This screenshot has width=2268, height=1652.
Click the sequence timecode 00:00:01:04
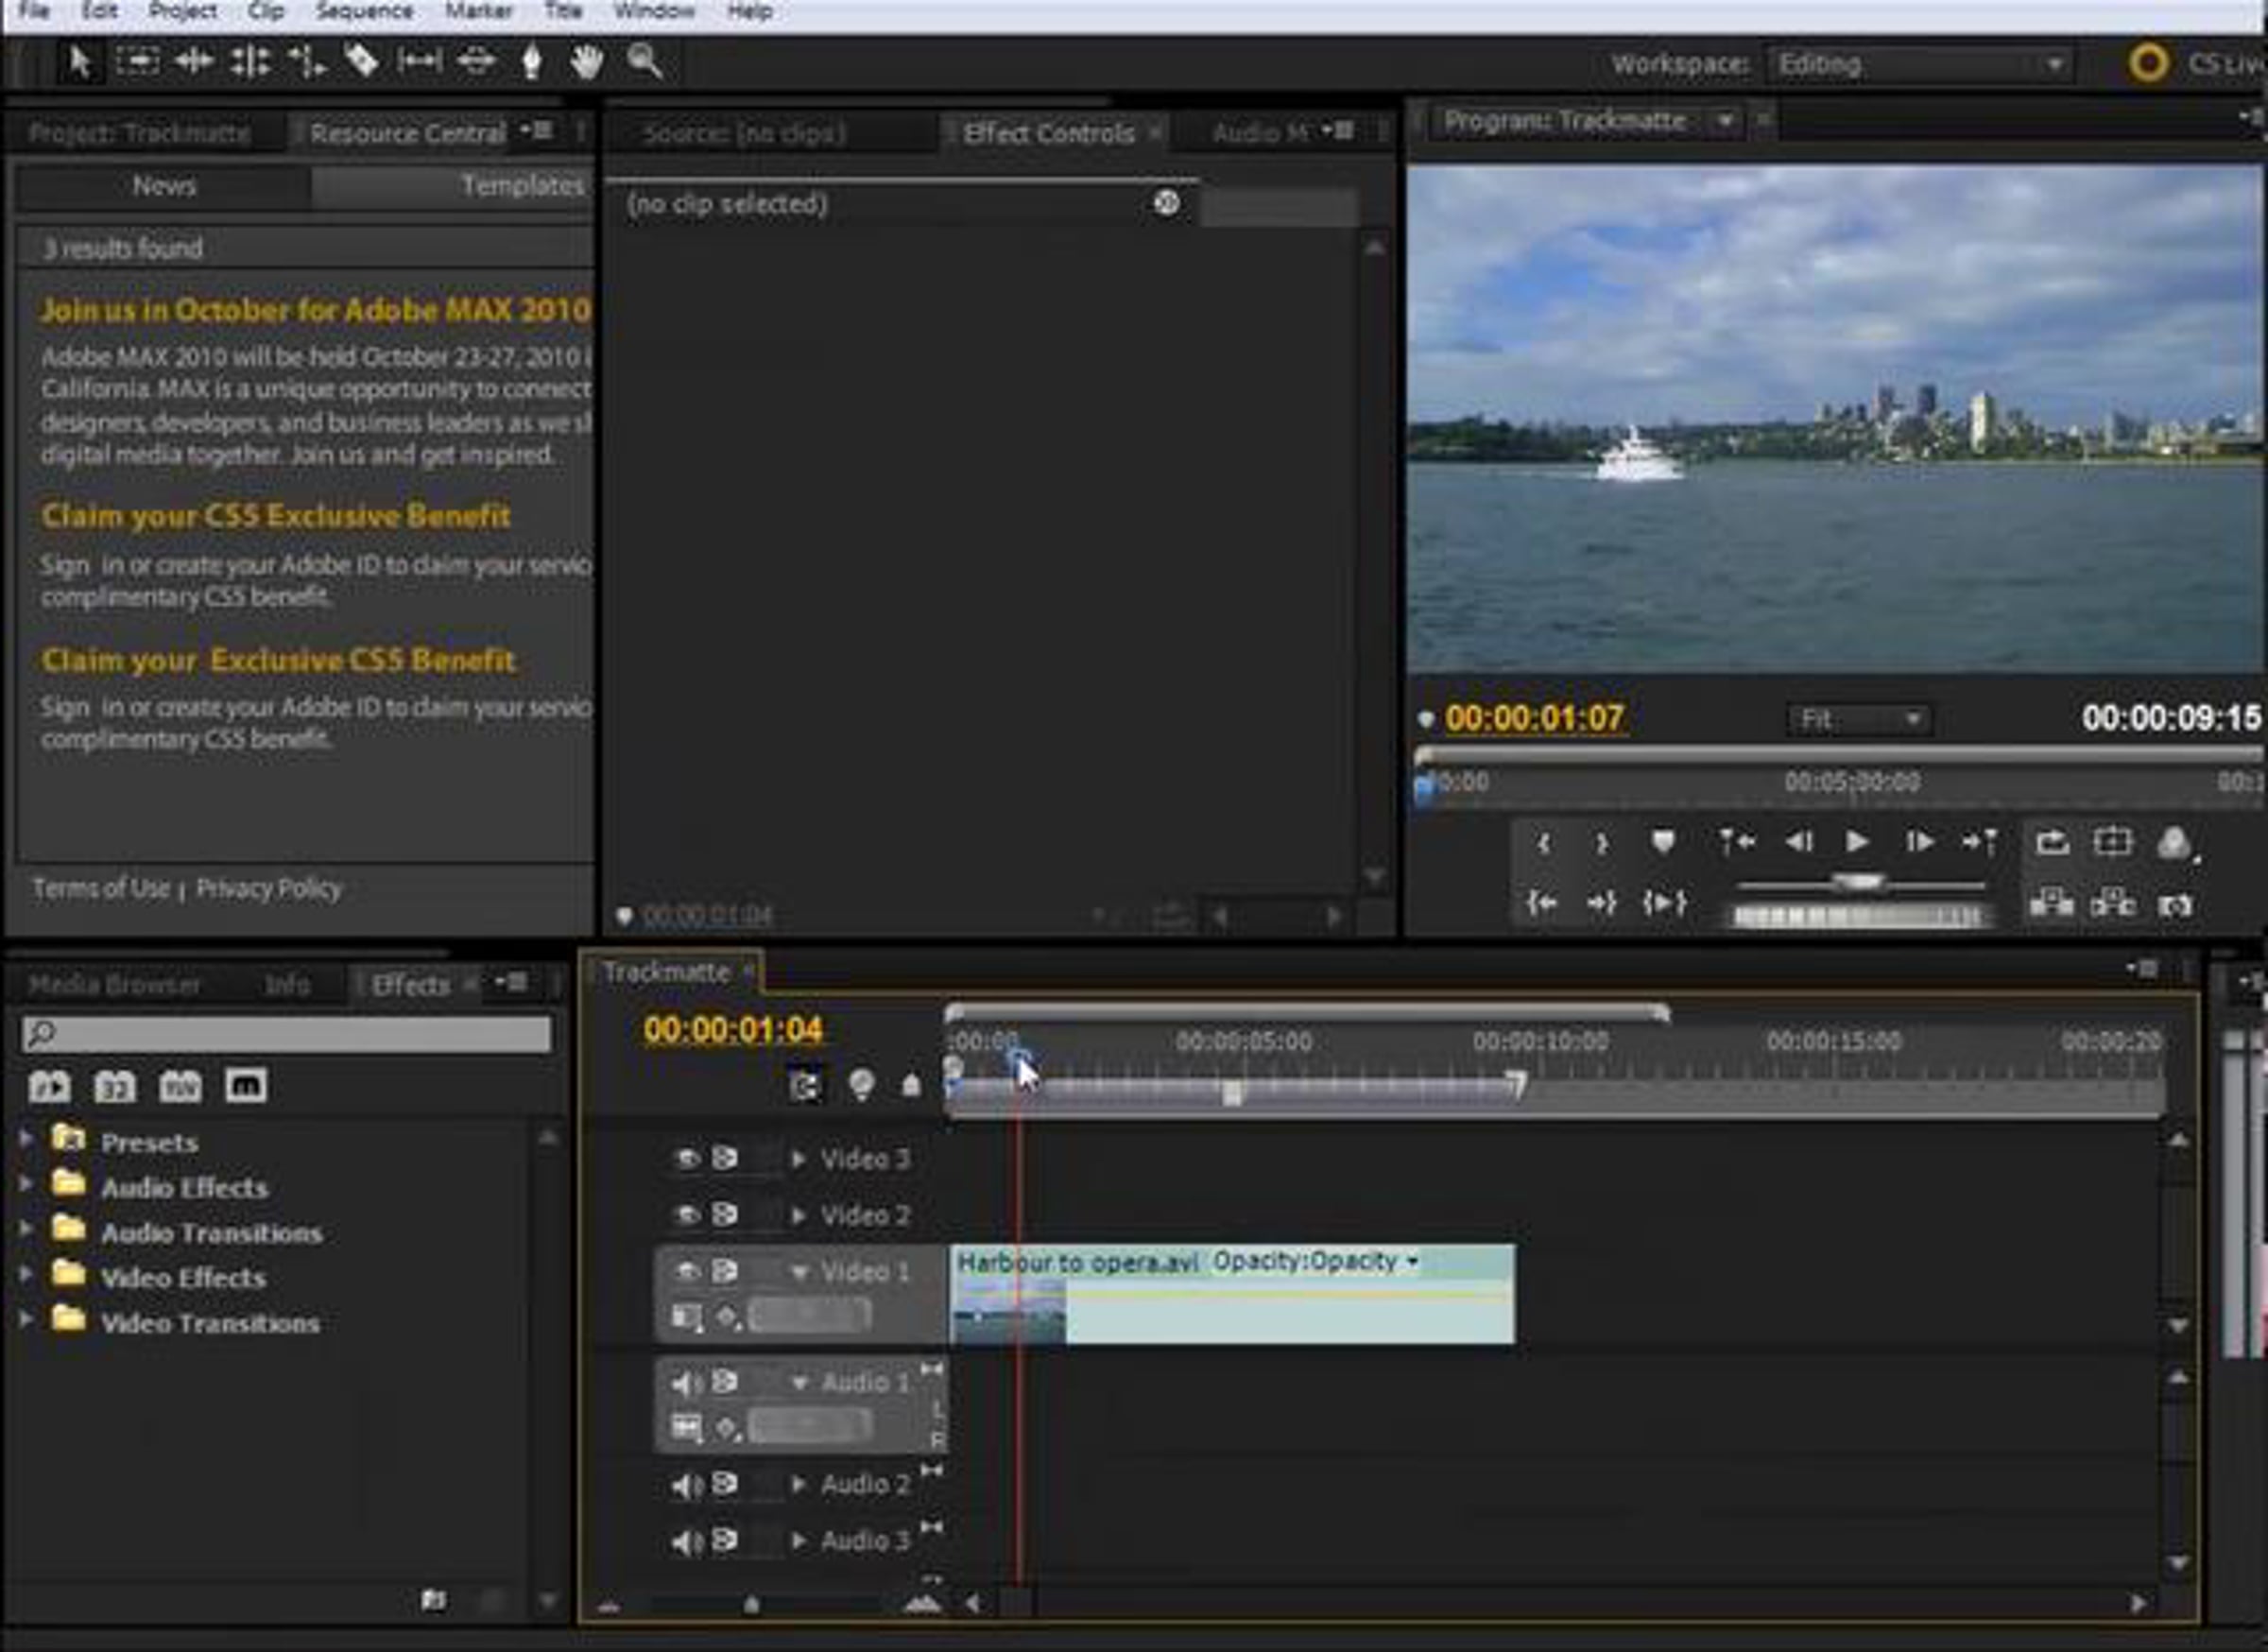coord(733,1030)
